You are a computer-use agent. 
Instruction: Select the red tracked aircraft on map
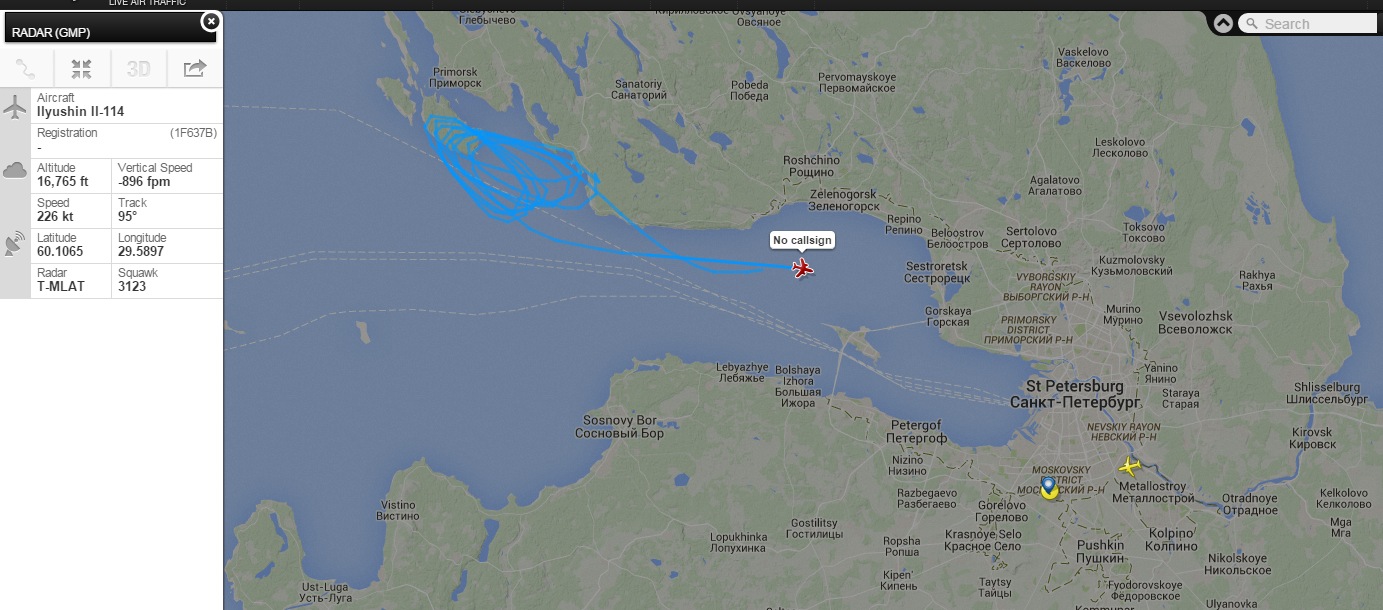802,268
